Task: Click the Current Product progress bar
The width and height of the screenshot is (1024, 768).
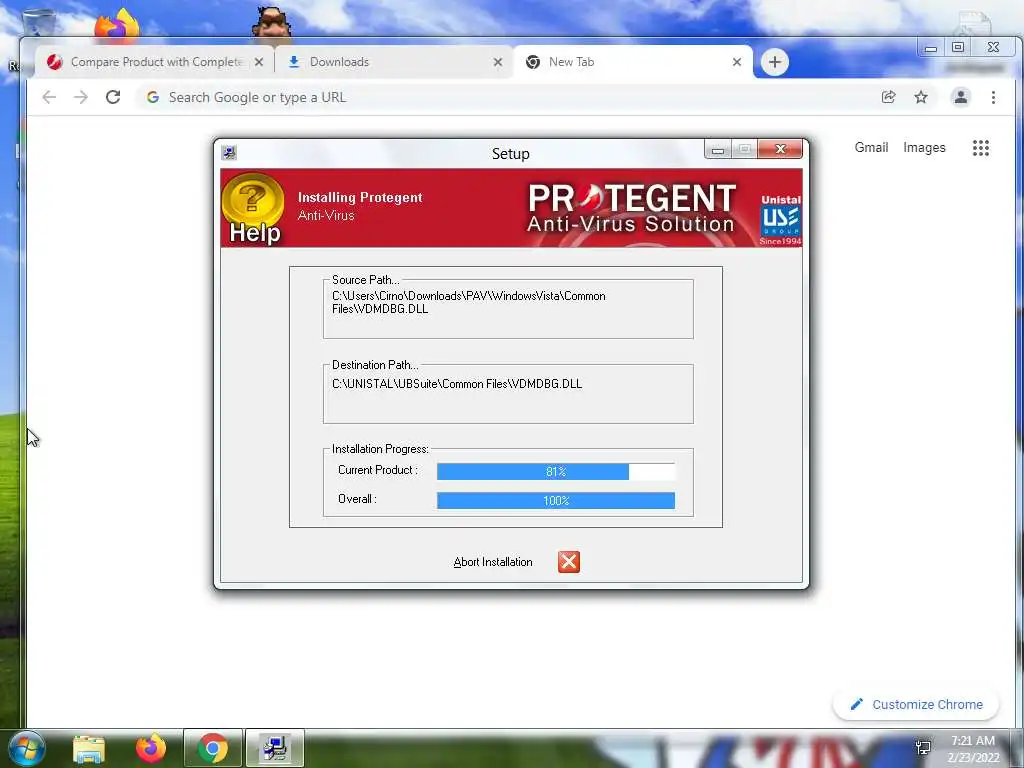Action: click(556, 472)
